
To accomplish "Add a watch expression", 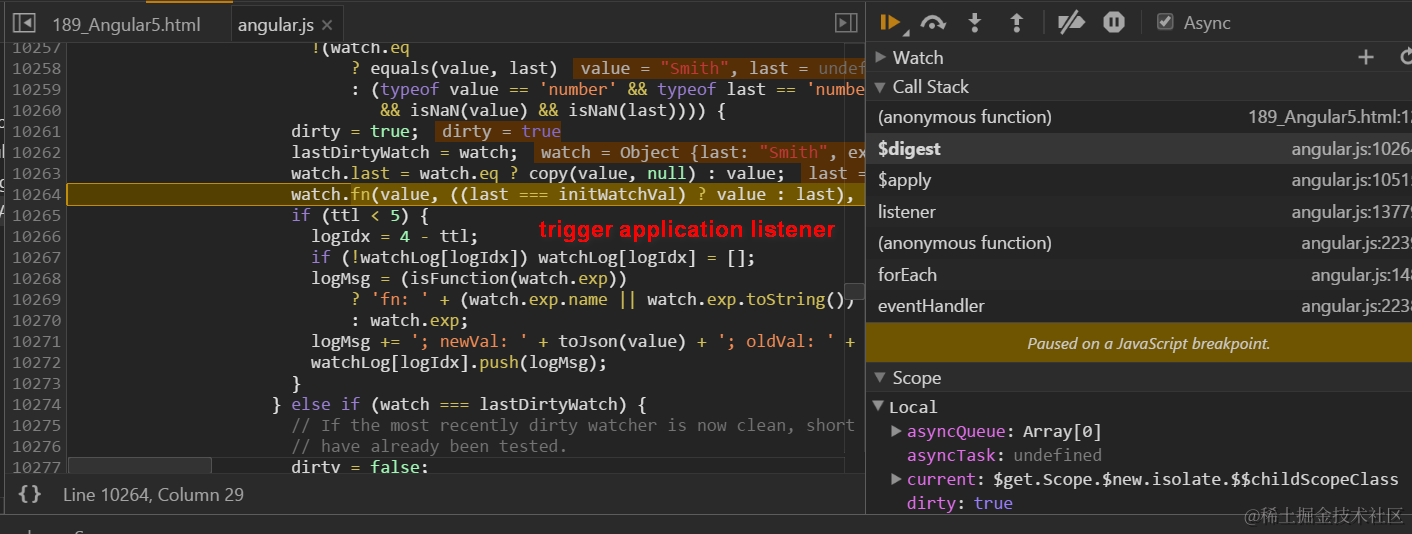I will pos(1366,57).
